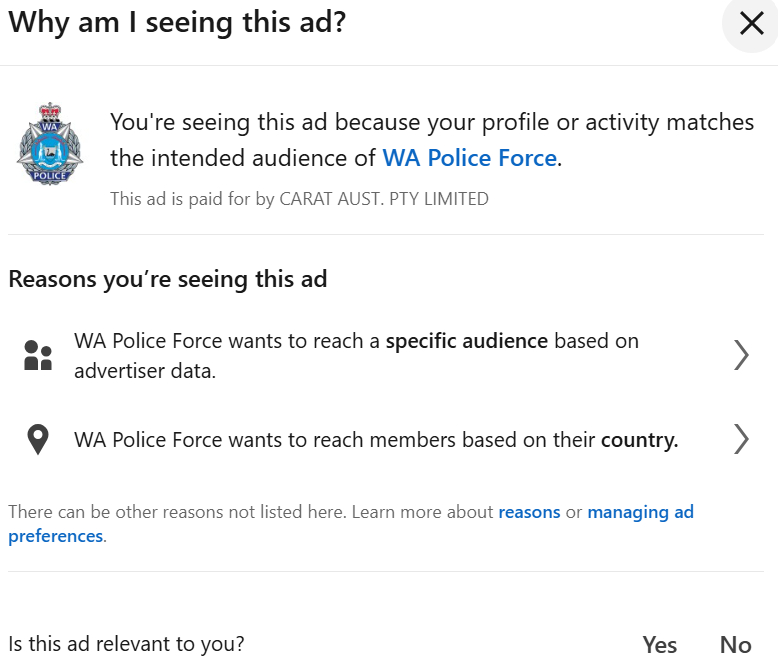Click the "paid for by CARAT AUST." disclosure text

coord(299,199)
